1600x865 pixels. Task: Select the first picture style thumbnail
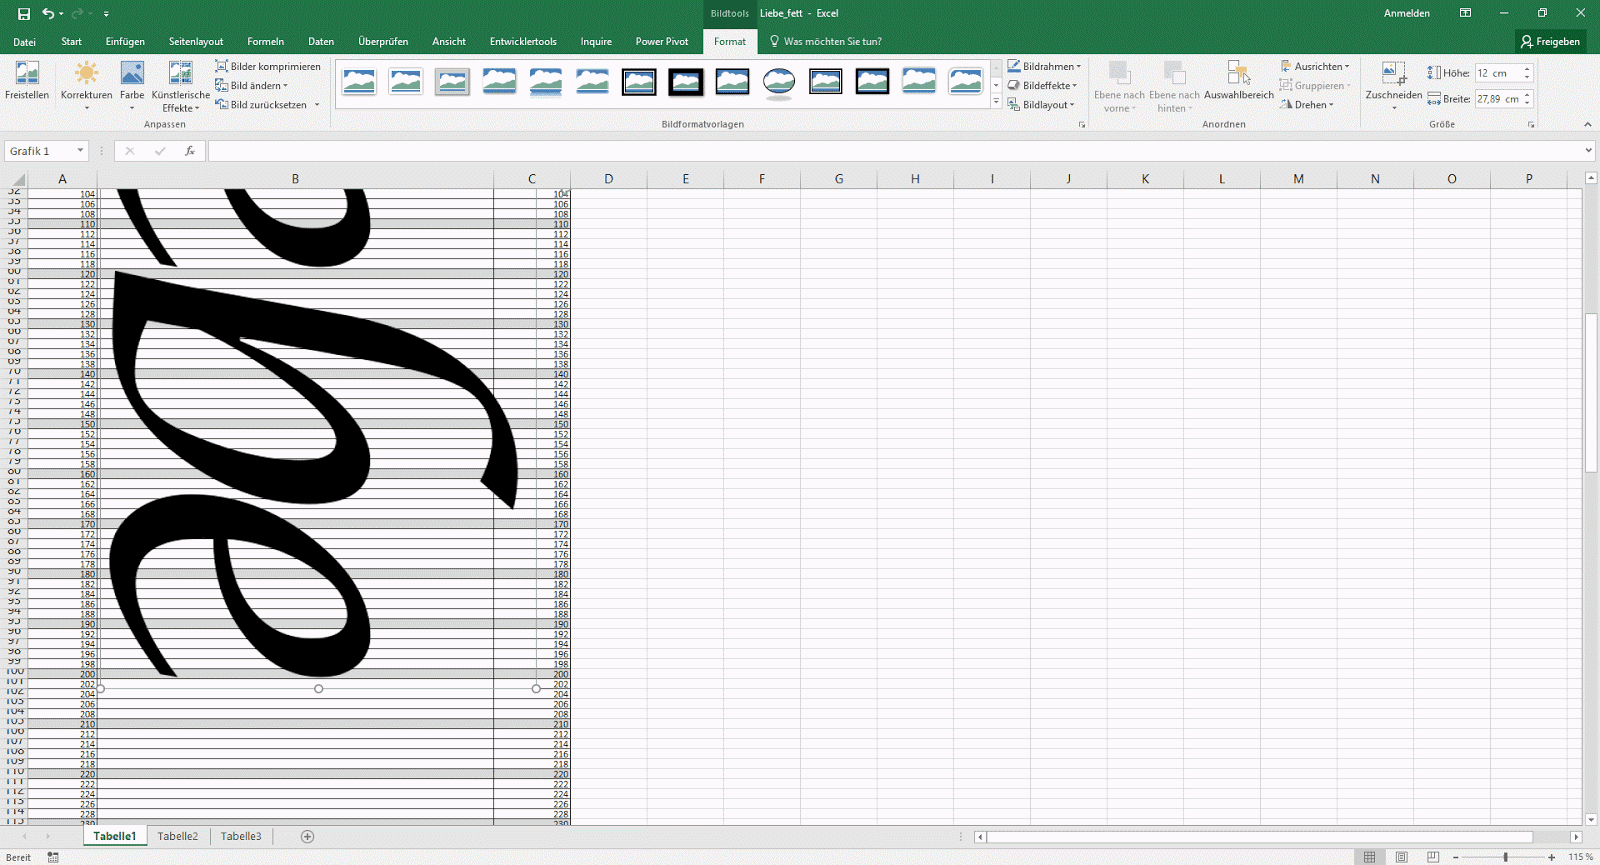pos(359,81)
